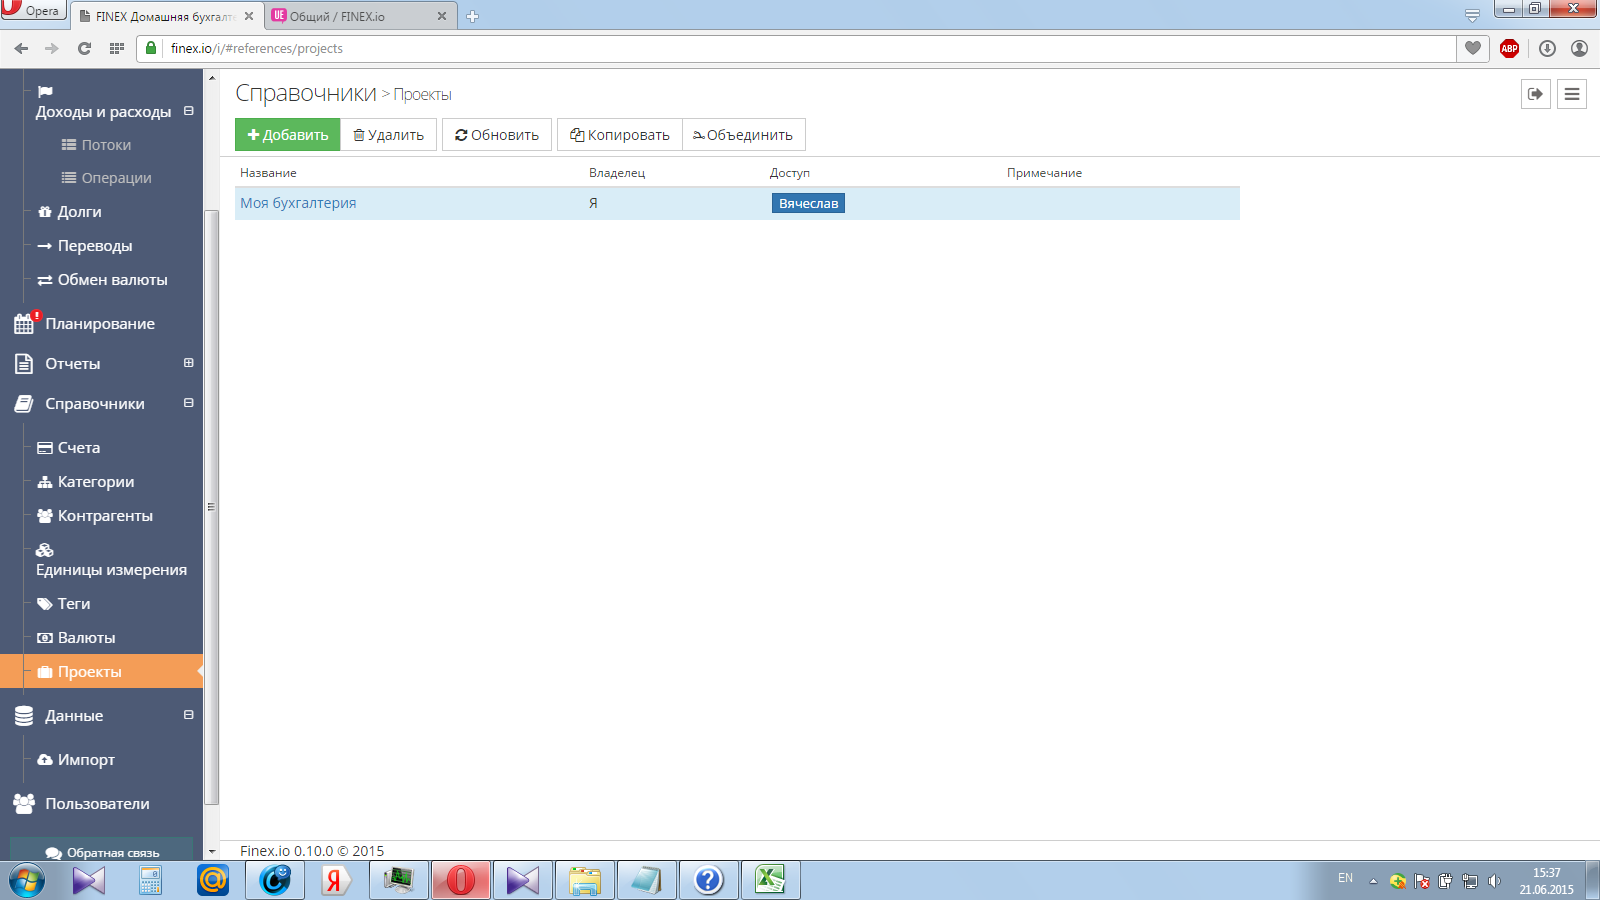Collapse the Данные section
The image size is (1600, 900).
188,715
